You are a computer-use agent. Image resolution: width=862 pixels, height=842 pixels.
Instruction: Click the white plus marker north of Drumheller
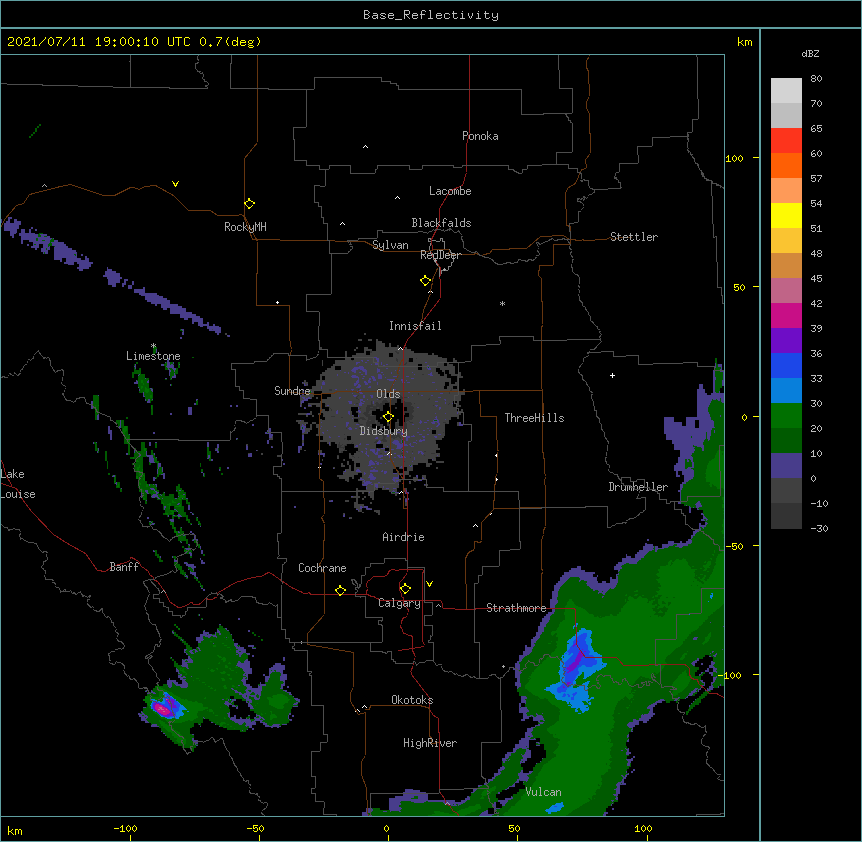(x=612, y=375)
